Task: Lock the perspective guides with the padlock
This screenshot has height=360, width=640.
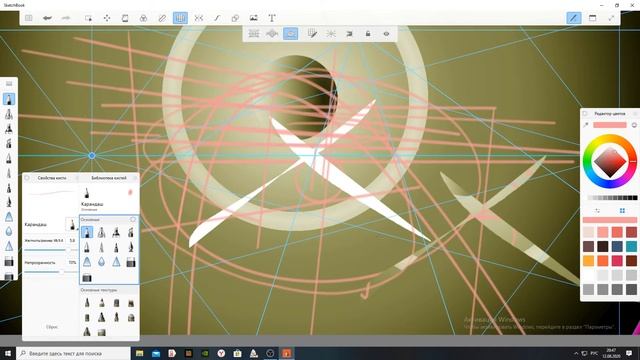Action: pos(368,34)
